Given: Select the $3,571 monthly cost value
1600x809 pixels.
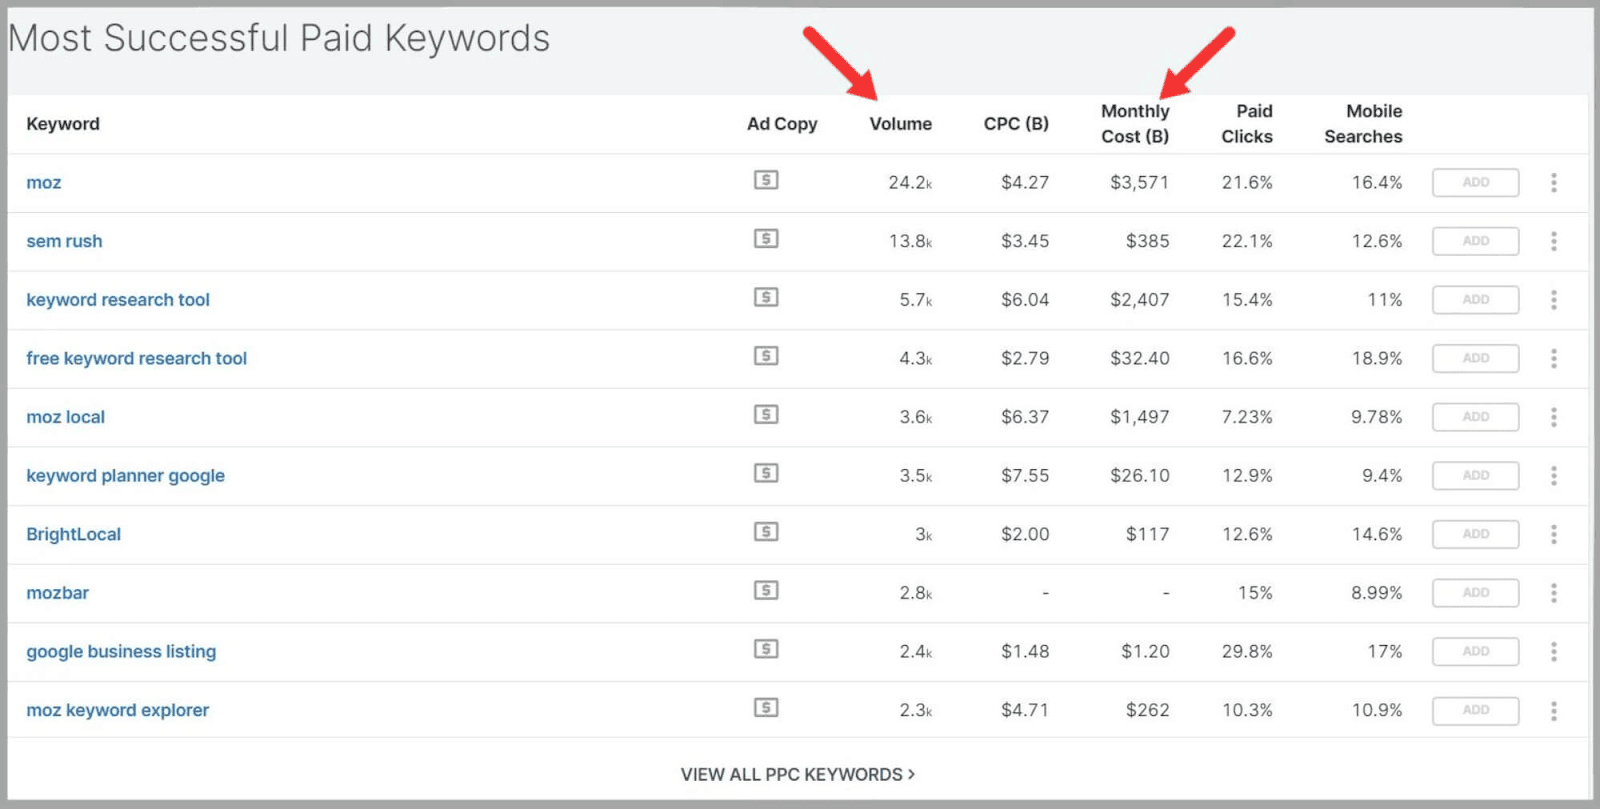Looking at the screenshot, I should coord(1139,183).
